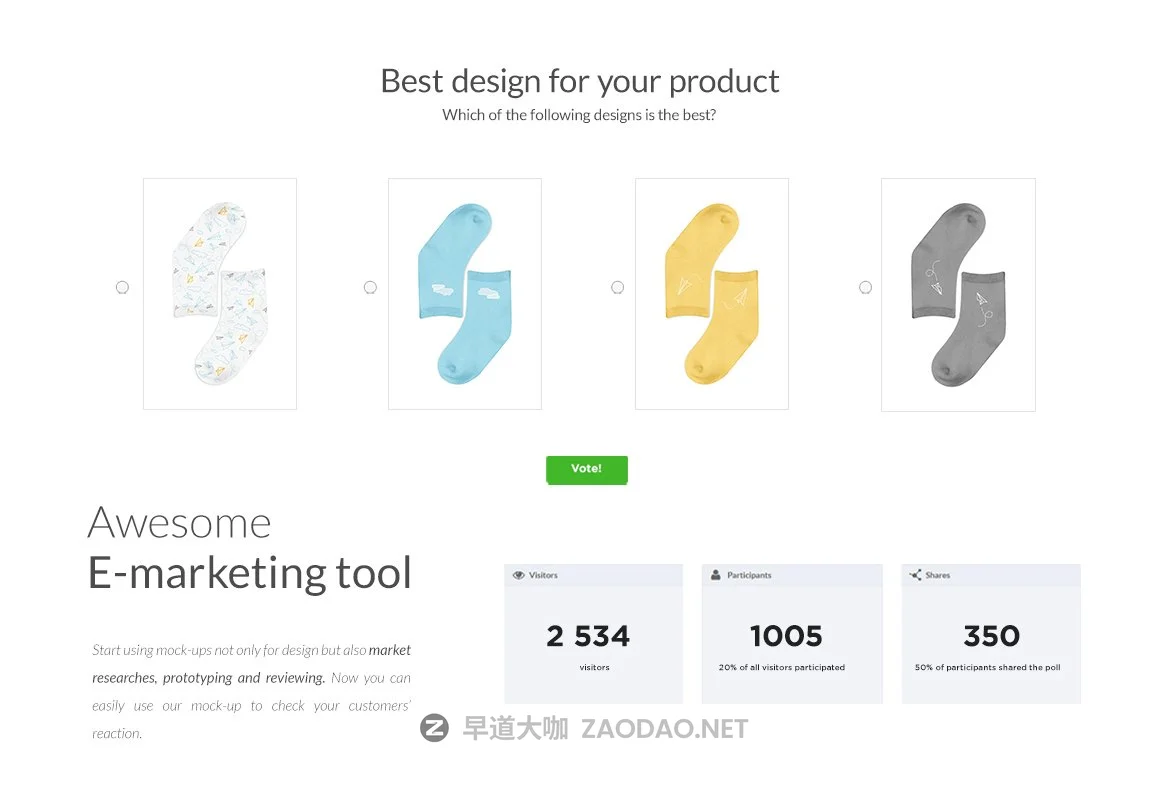Click the Participants panel header
The image size is (1160, 804).
(791, 576)
